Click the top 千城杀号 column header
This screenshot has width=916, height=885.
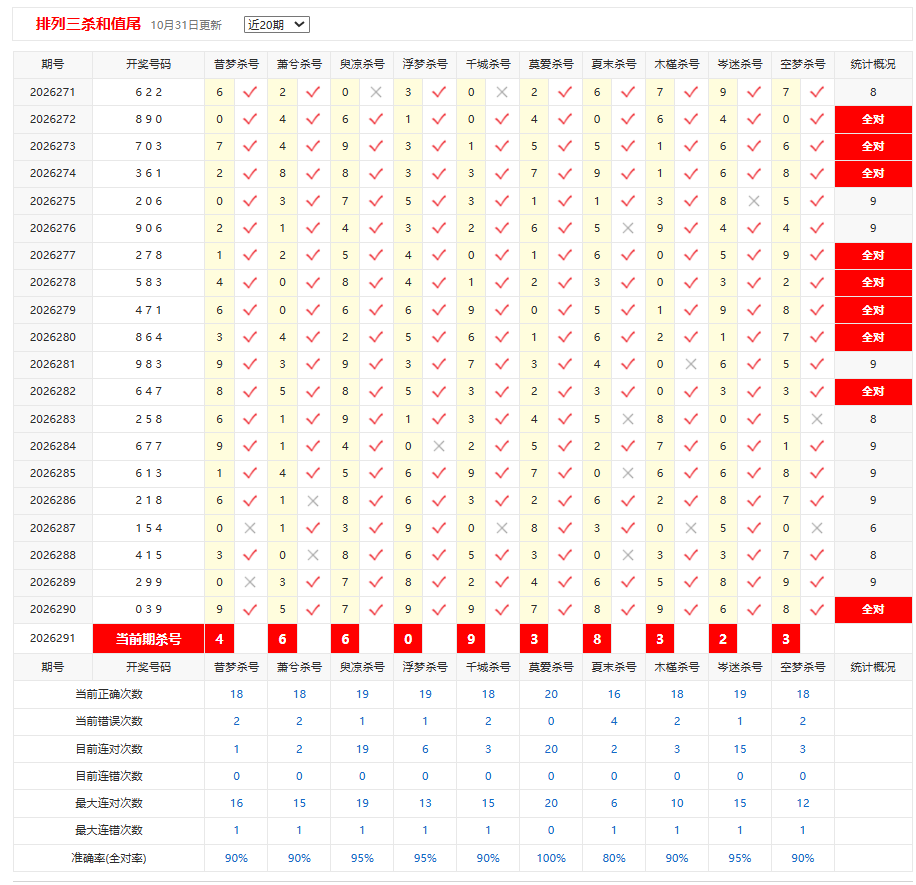click(488, 64)
